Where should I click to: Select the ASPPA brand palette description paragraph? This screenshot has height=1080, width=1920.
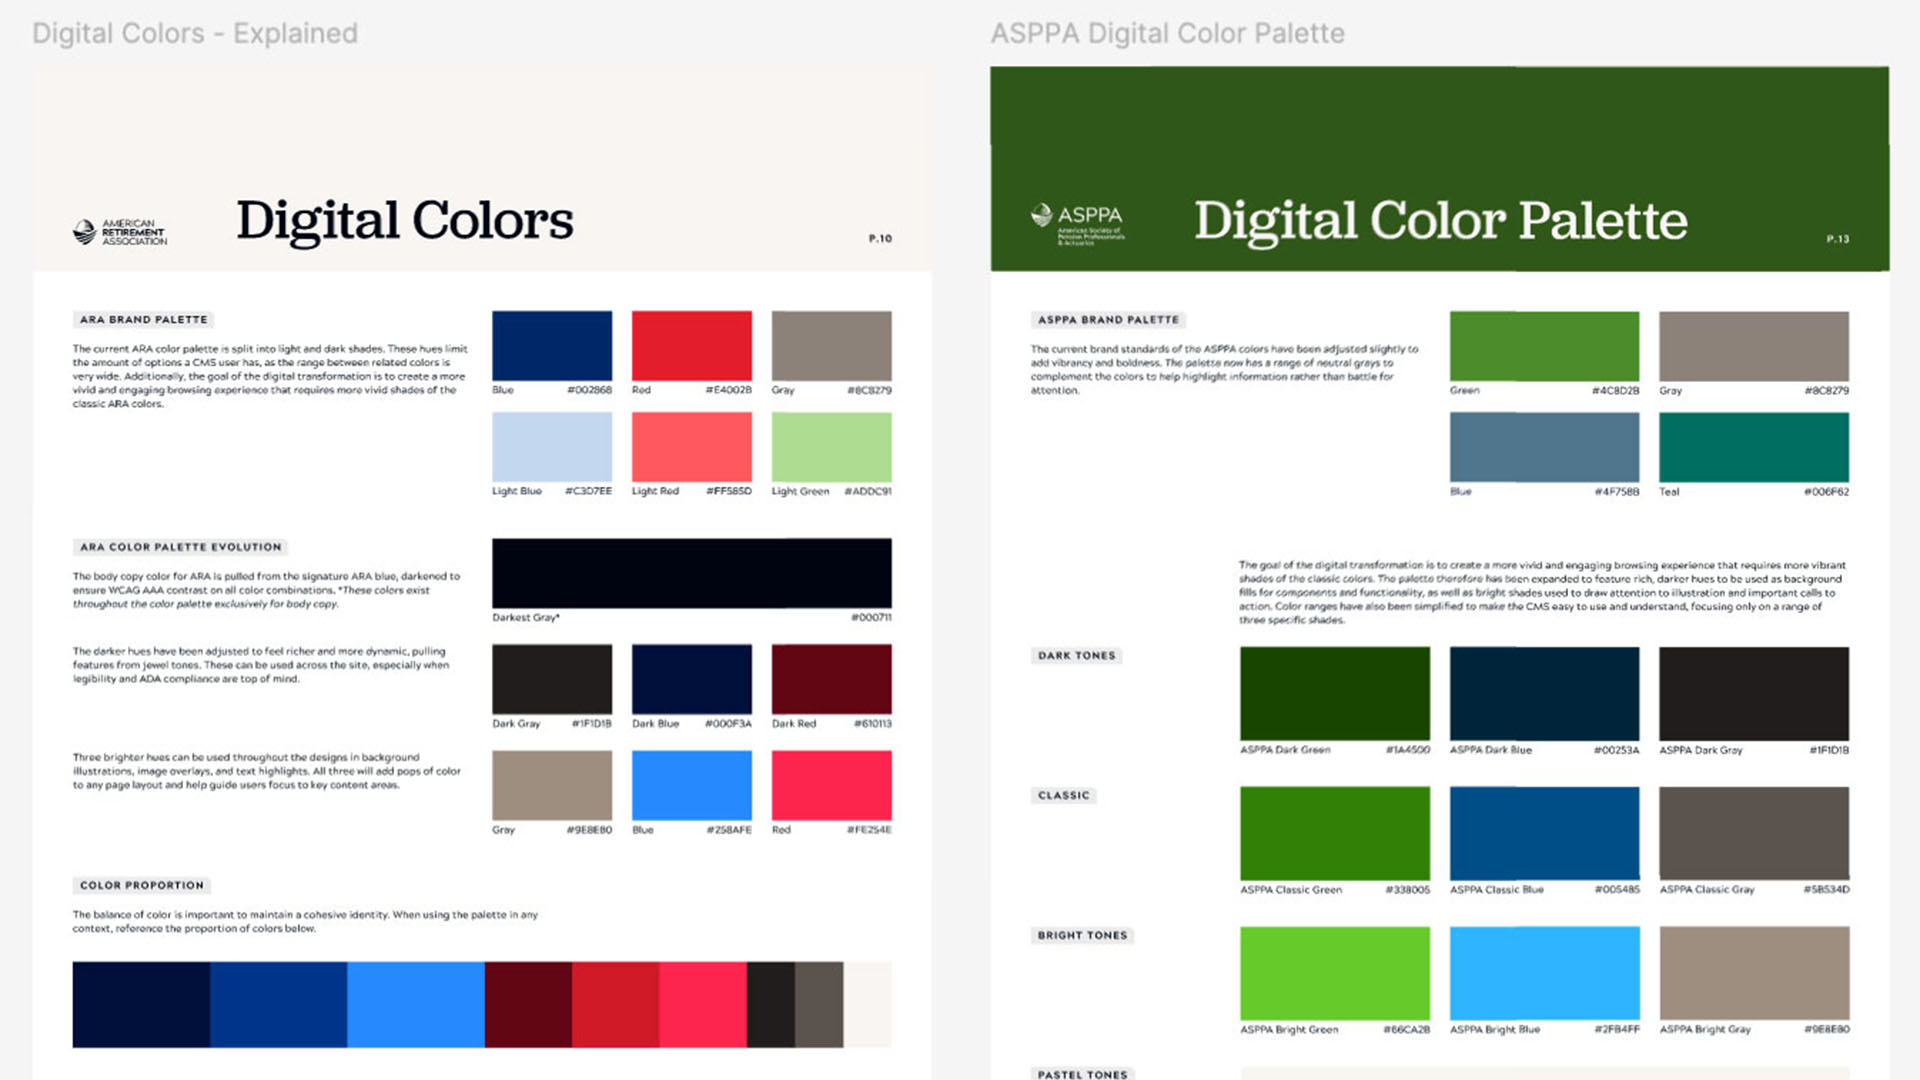pyautogui.click(x=1225, y=370)
